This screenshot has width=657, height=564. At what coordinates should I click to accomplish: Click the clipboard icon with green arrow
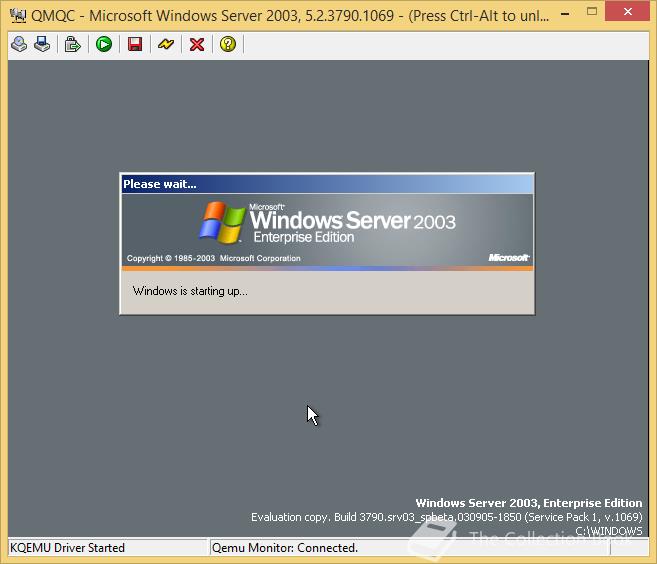(72, 44)
